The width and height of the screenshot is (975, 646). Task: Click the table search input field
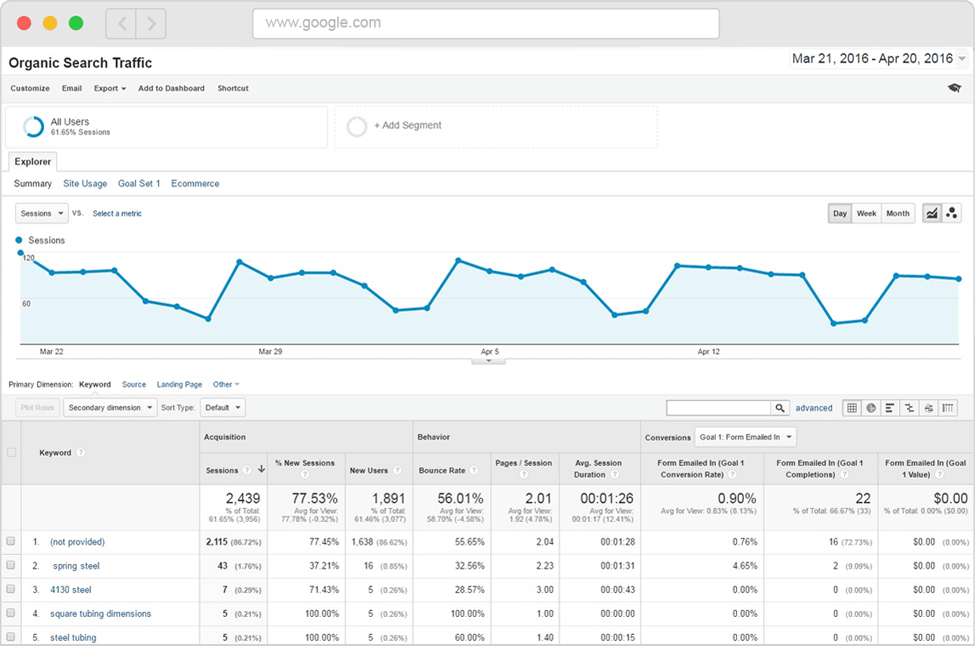(718, 408)
